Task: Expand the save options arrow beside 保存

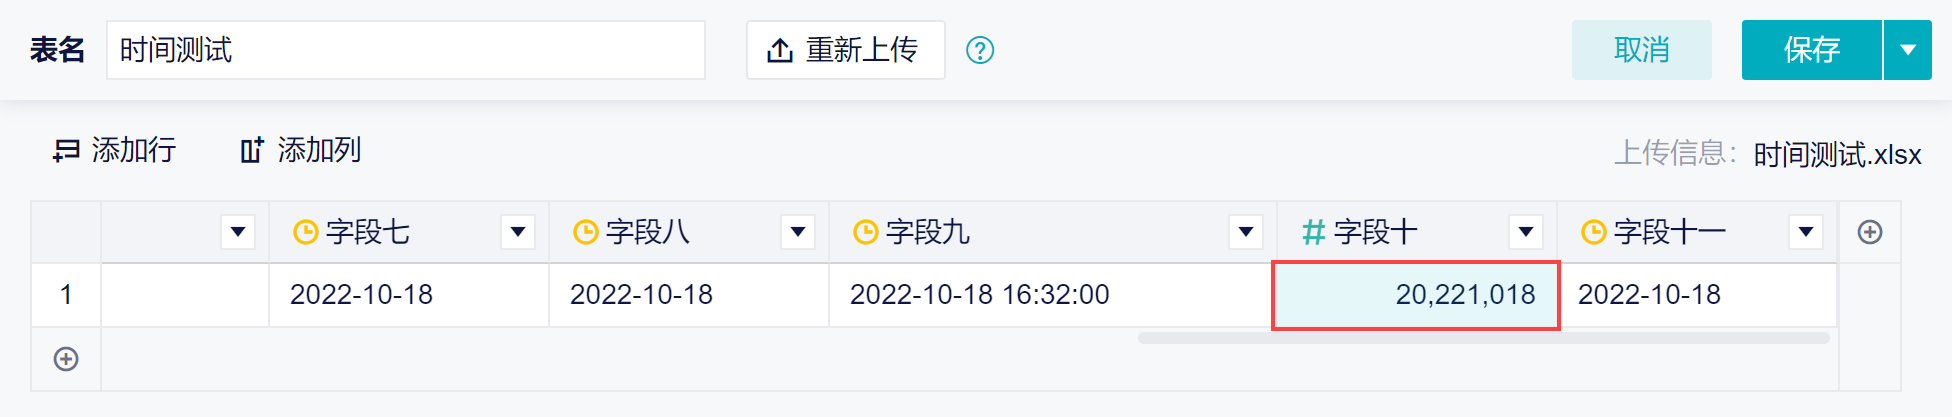Action: coord(1908,50)
